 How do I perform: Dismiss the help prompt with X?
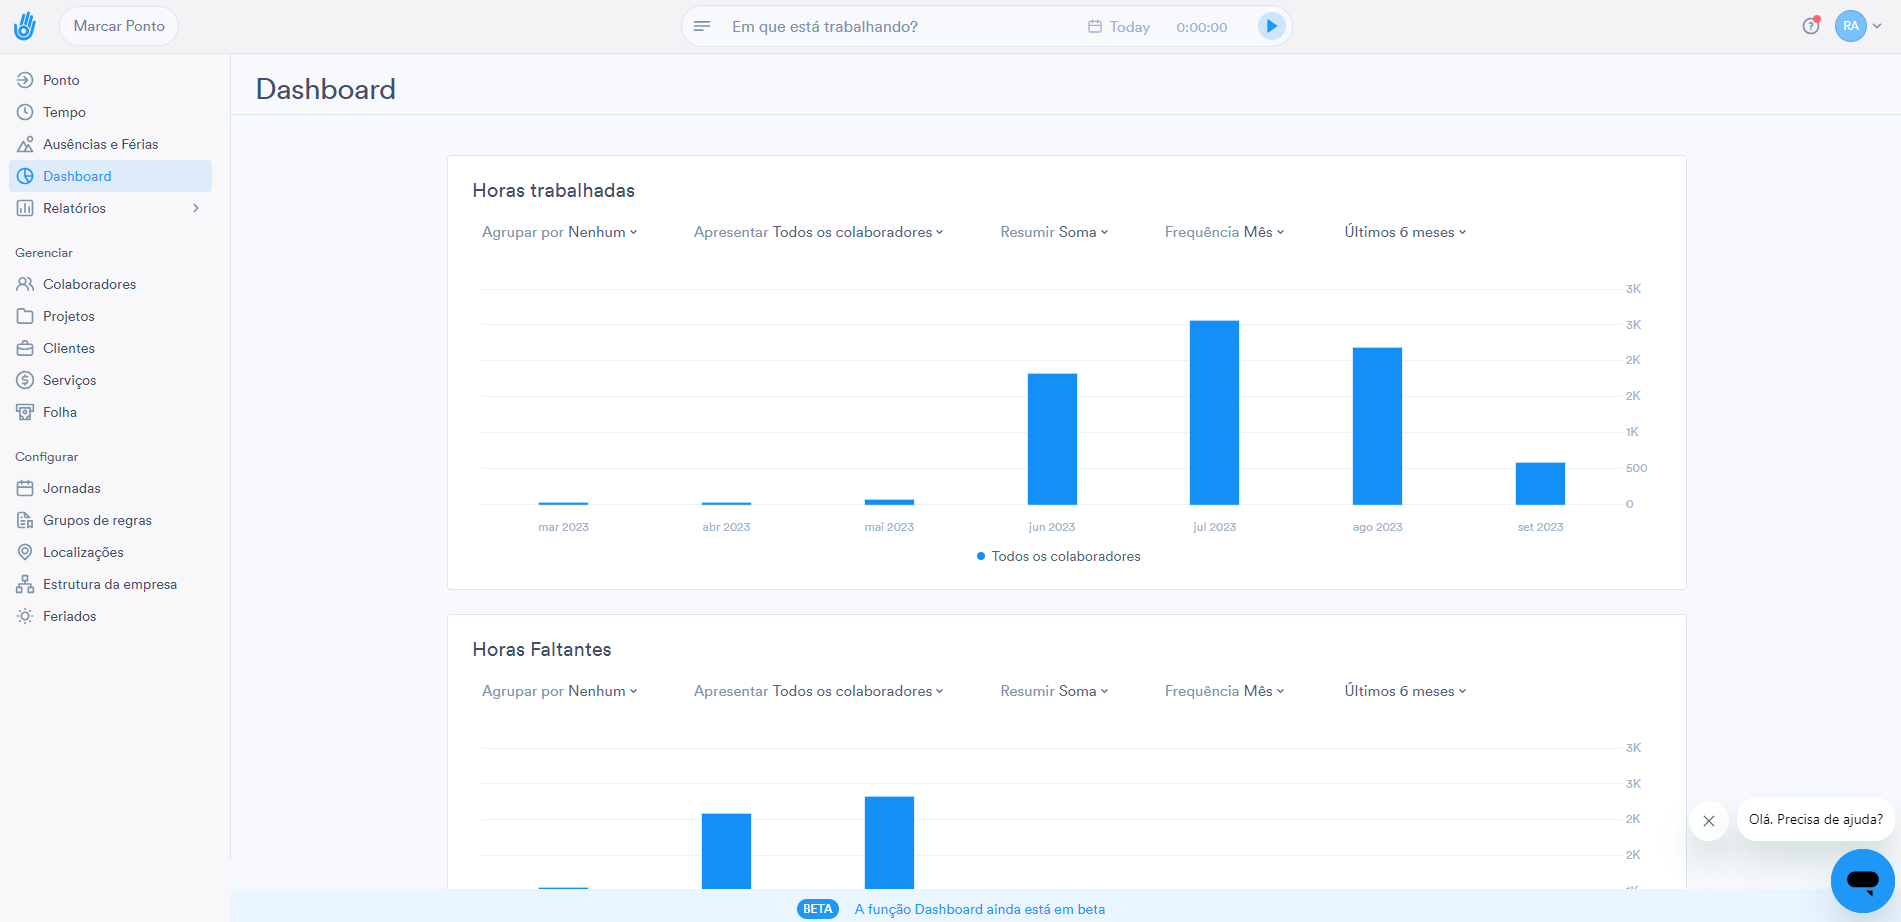click(1709, 821)
